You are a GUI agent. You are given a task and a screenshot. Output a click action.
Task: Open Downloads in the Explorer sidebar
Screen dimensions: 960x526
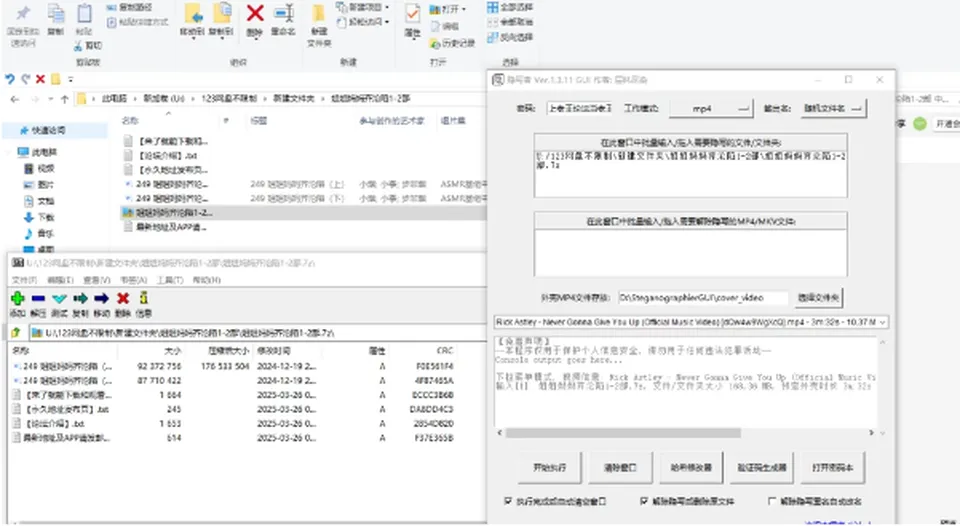point(40,217)
